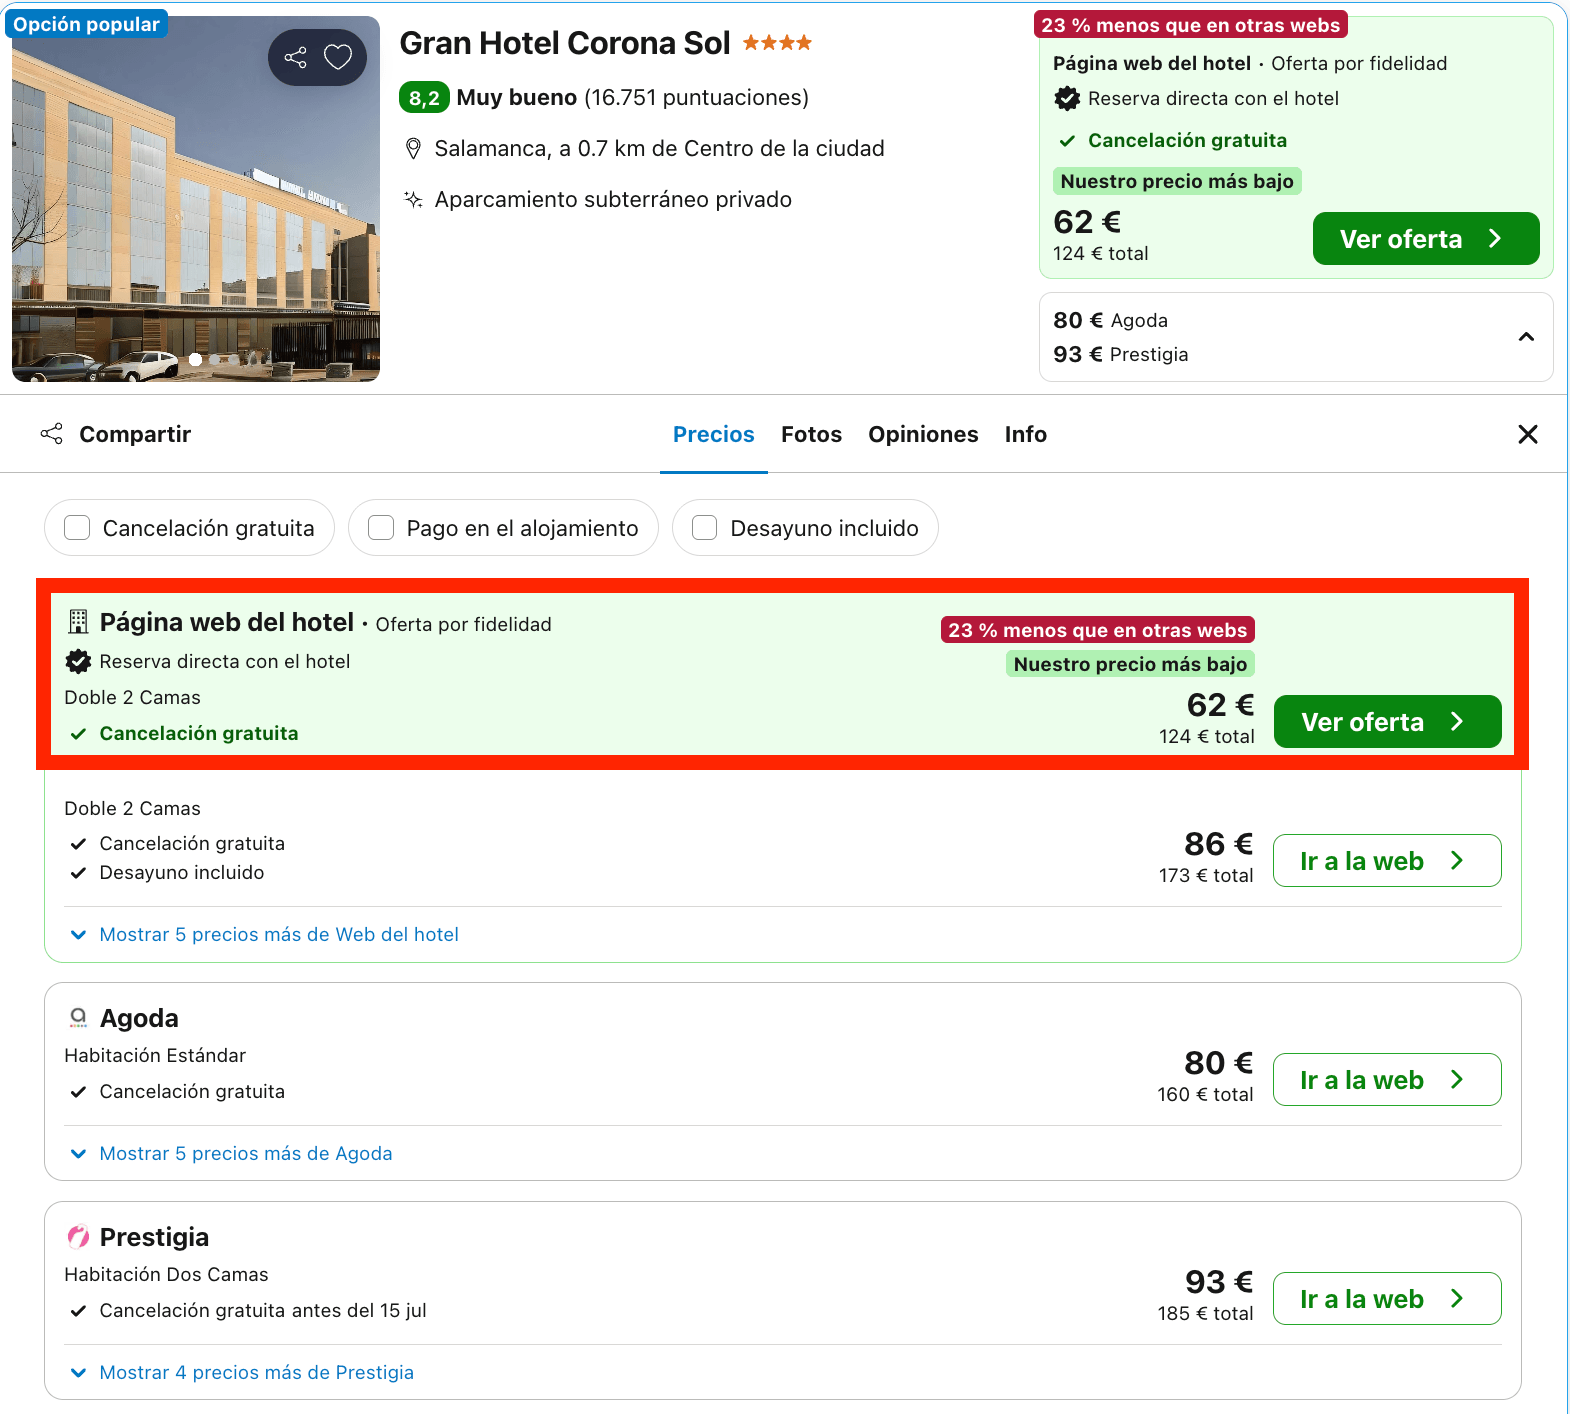The width and height of the screenshot is (1570, 1414).
Task: Click the hotel building icon next to Página web del hotel
Action: pos(78,622)
